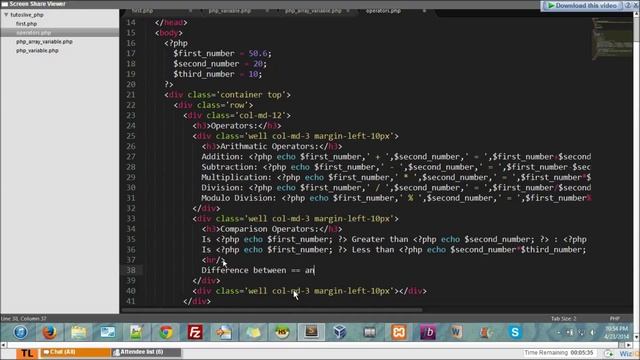Switch to Sublime Text in the taskbar

pos(311,332)
